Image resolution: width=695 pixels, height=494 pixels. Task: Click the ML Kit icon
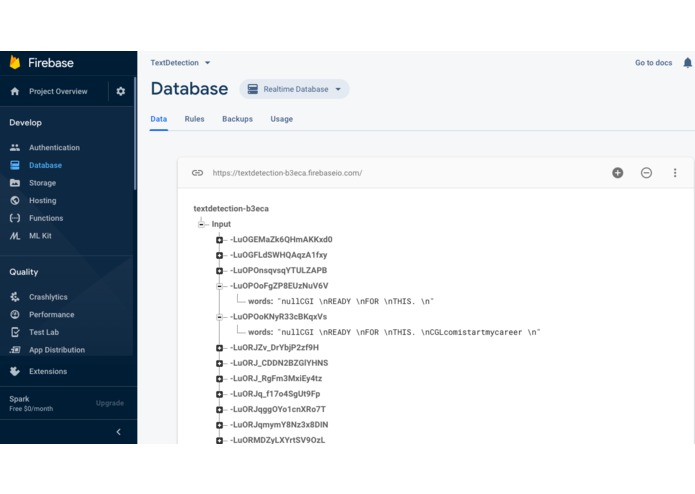pyautogui.click(x=15, y=236)
